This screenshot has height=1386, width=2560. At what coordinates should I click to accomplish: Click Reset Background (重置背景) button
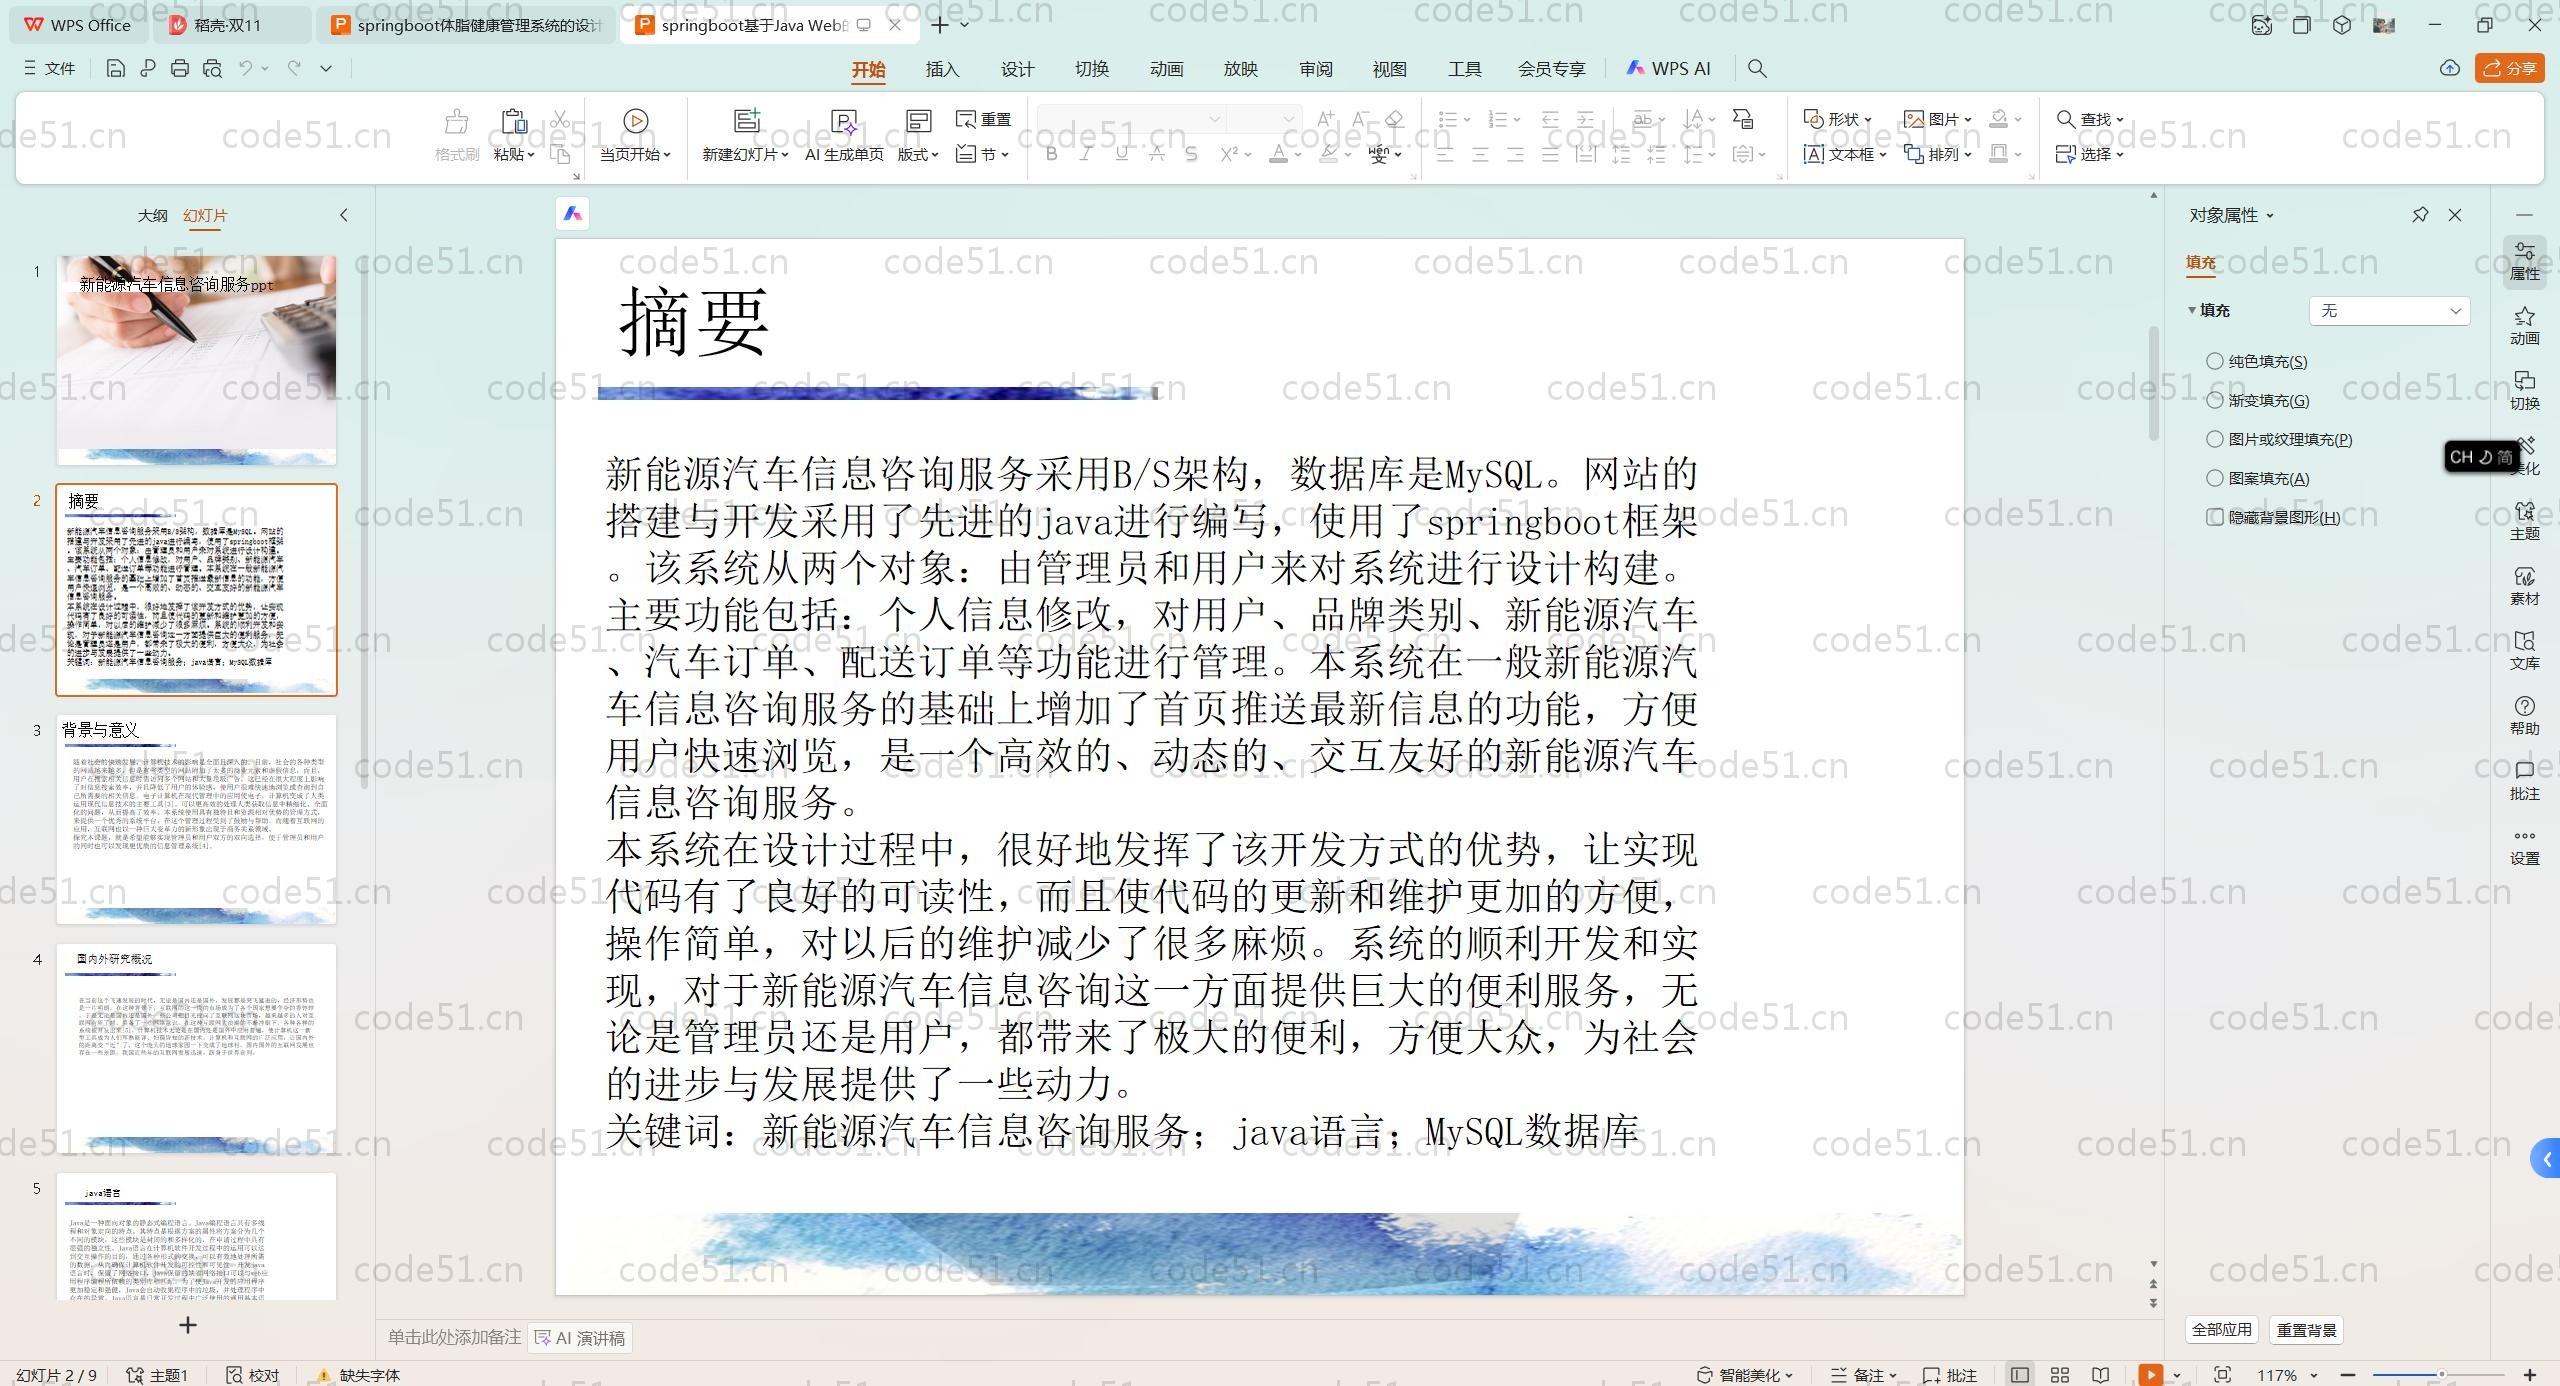pos(2306,1330)
